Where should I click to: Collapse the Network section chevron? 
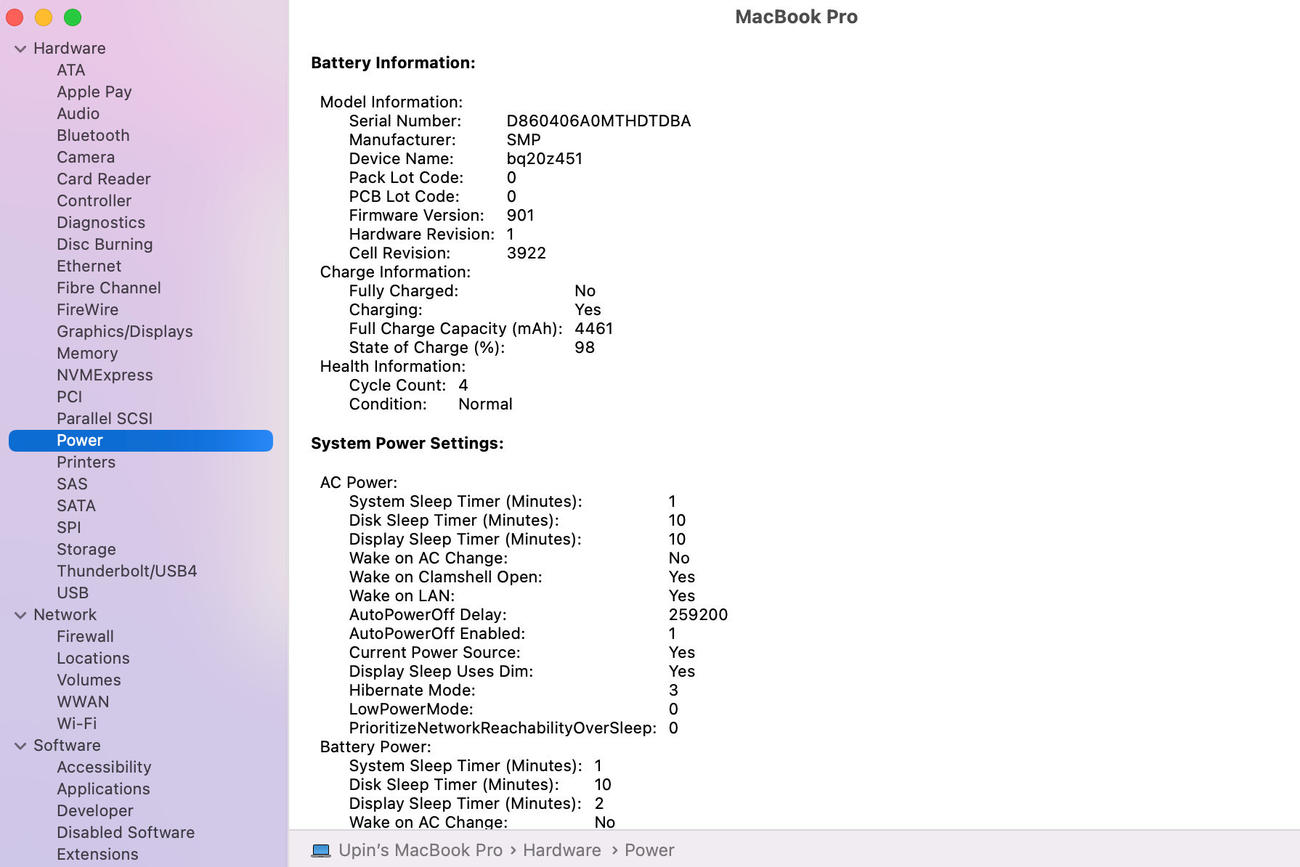[x=20, y=615]
